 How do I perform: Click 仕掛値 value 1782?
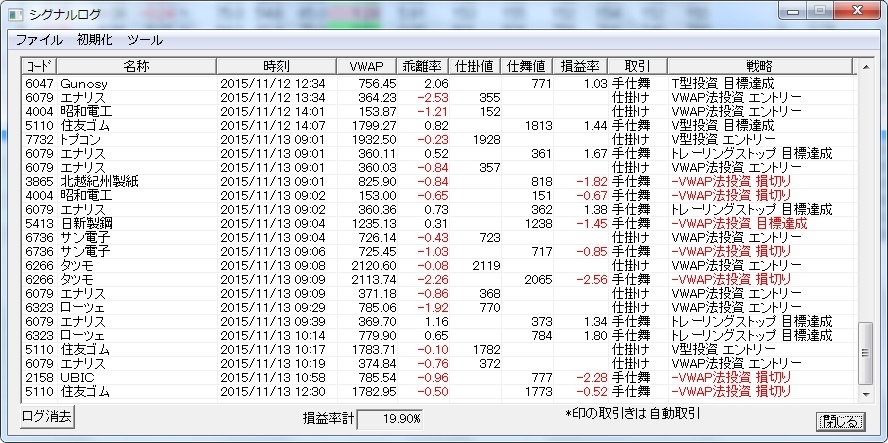[x=486, y=349]
